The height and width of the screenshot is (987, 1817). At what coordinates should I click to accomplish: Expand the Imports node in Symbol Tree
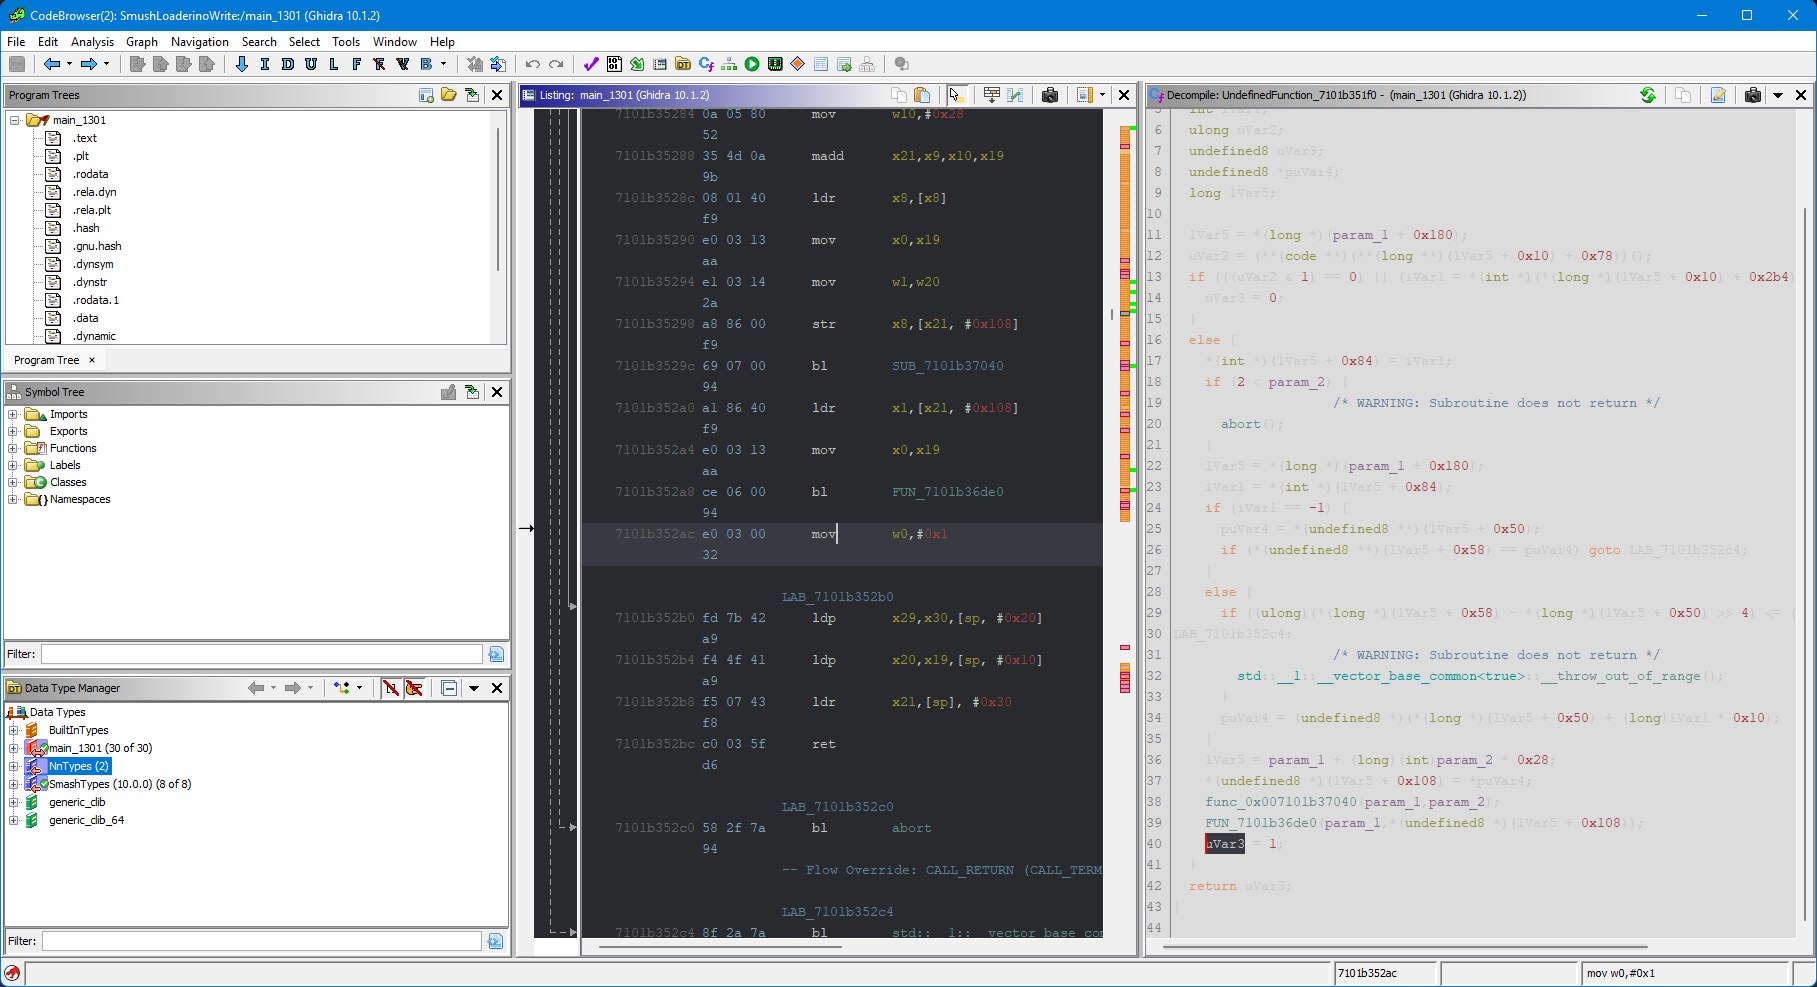tap(13, 414)
